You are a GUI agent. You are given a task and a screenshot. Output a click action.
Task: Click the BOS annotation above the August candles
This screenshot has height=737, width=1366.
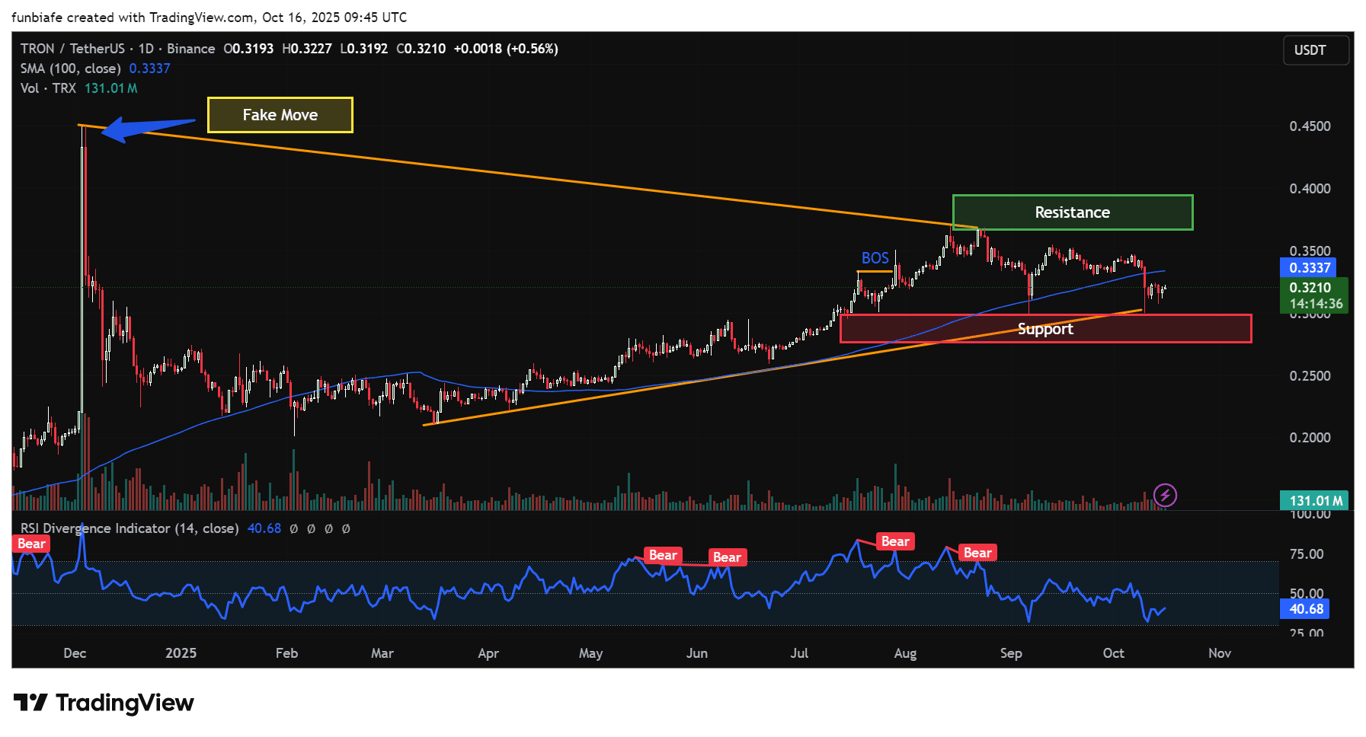coord(874,258)
